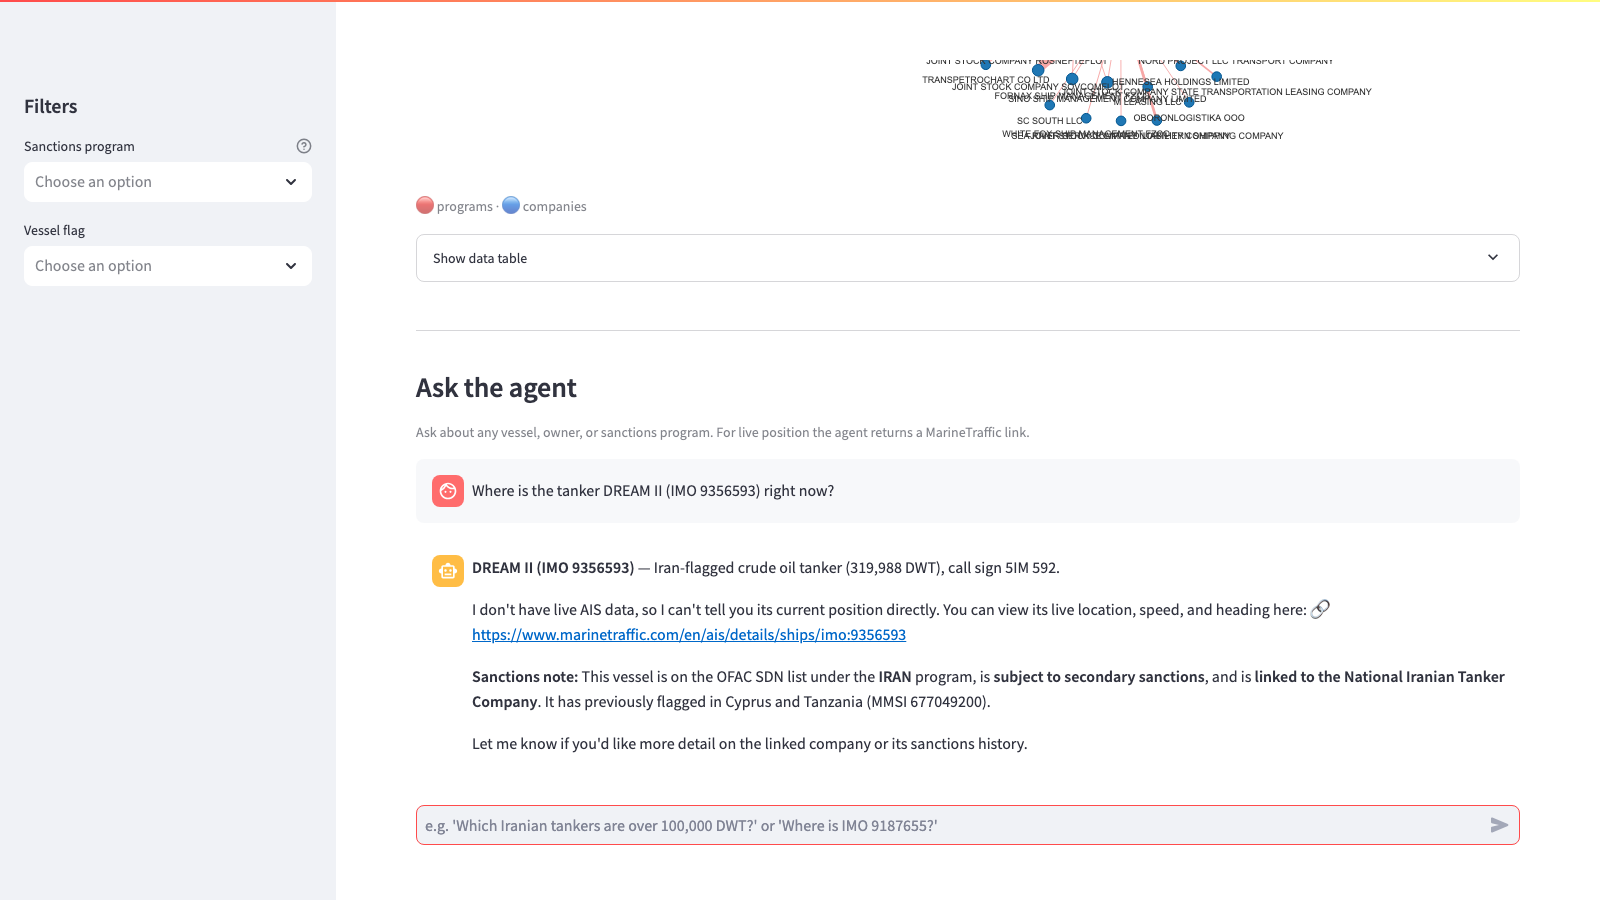Click 'Let me know if you'd like more detail' line

(x=750, y=744)
